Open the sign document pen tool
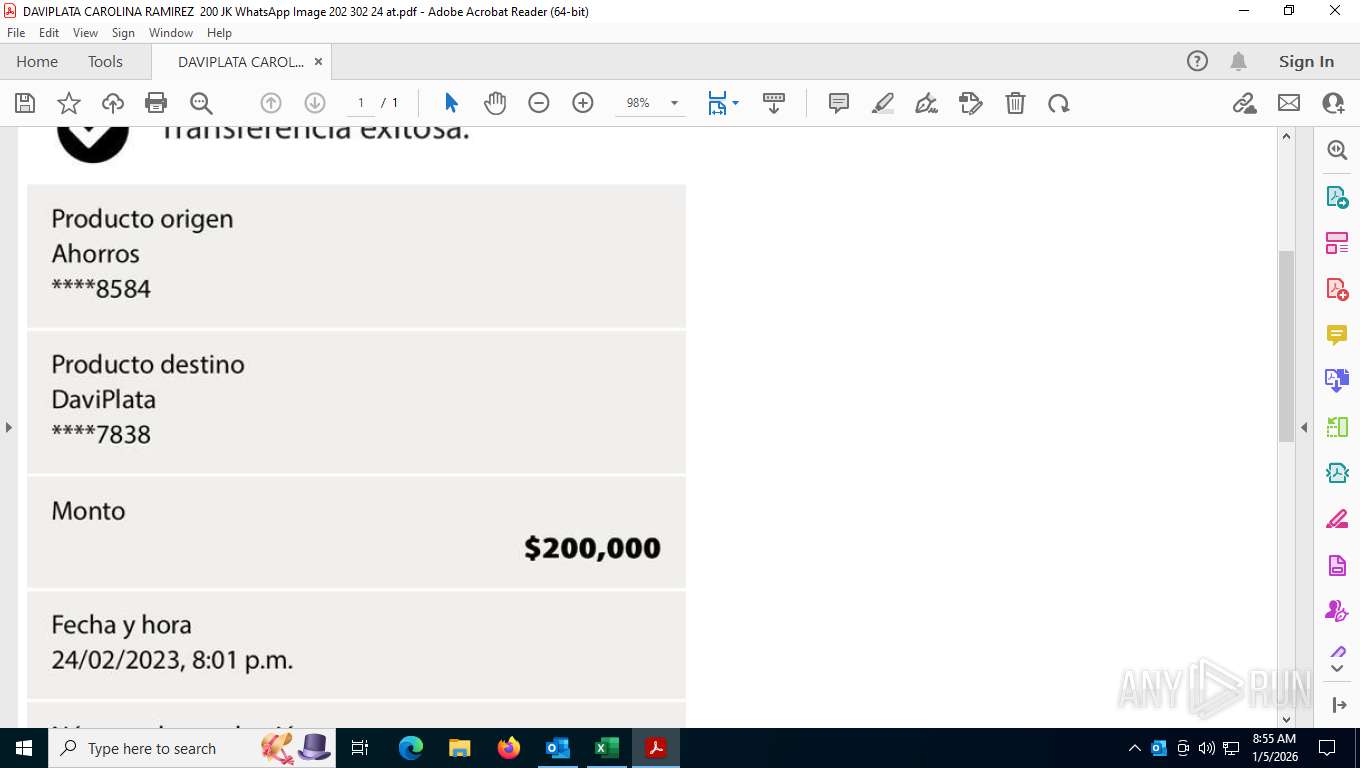Viewport: 1360px width, 768px height. (x=926, y=103)
